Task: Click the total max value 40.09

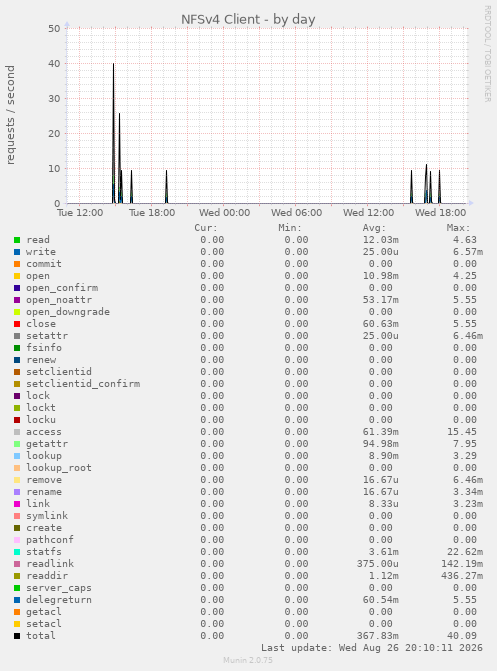Action: click(462, 636)
